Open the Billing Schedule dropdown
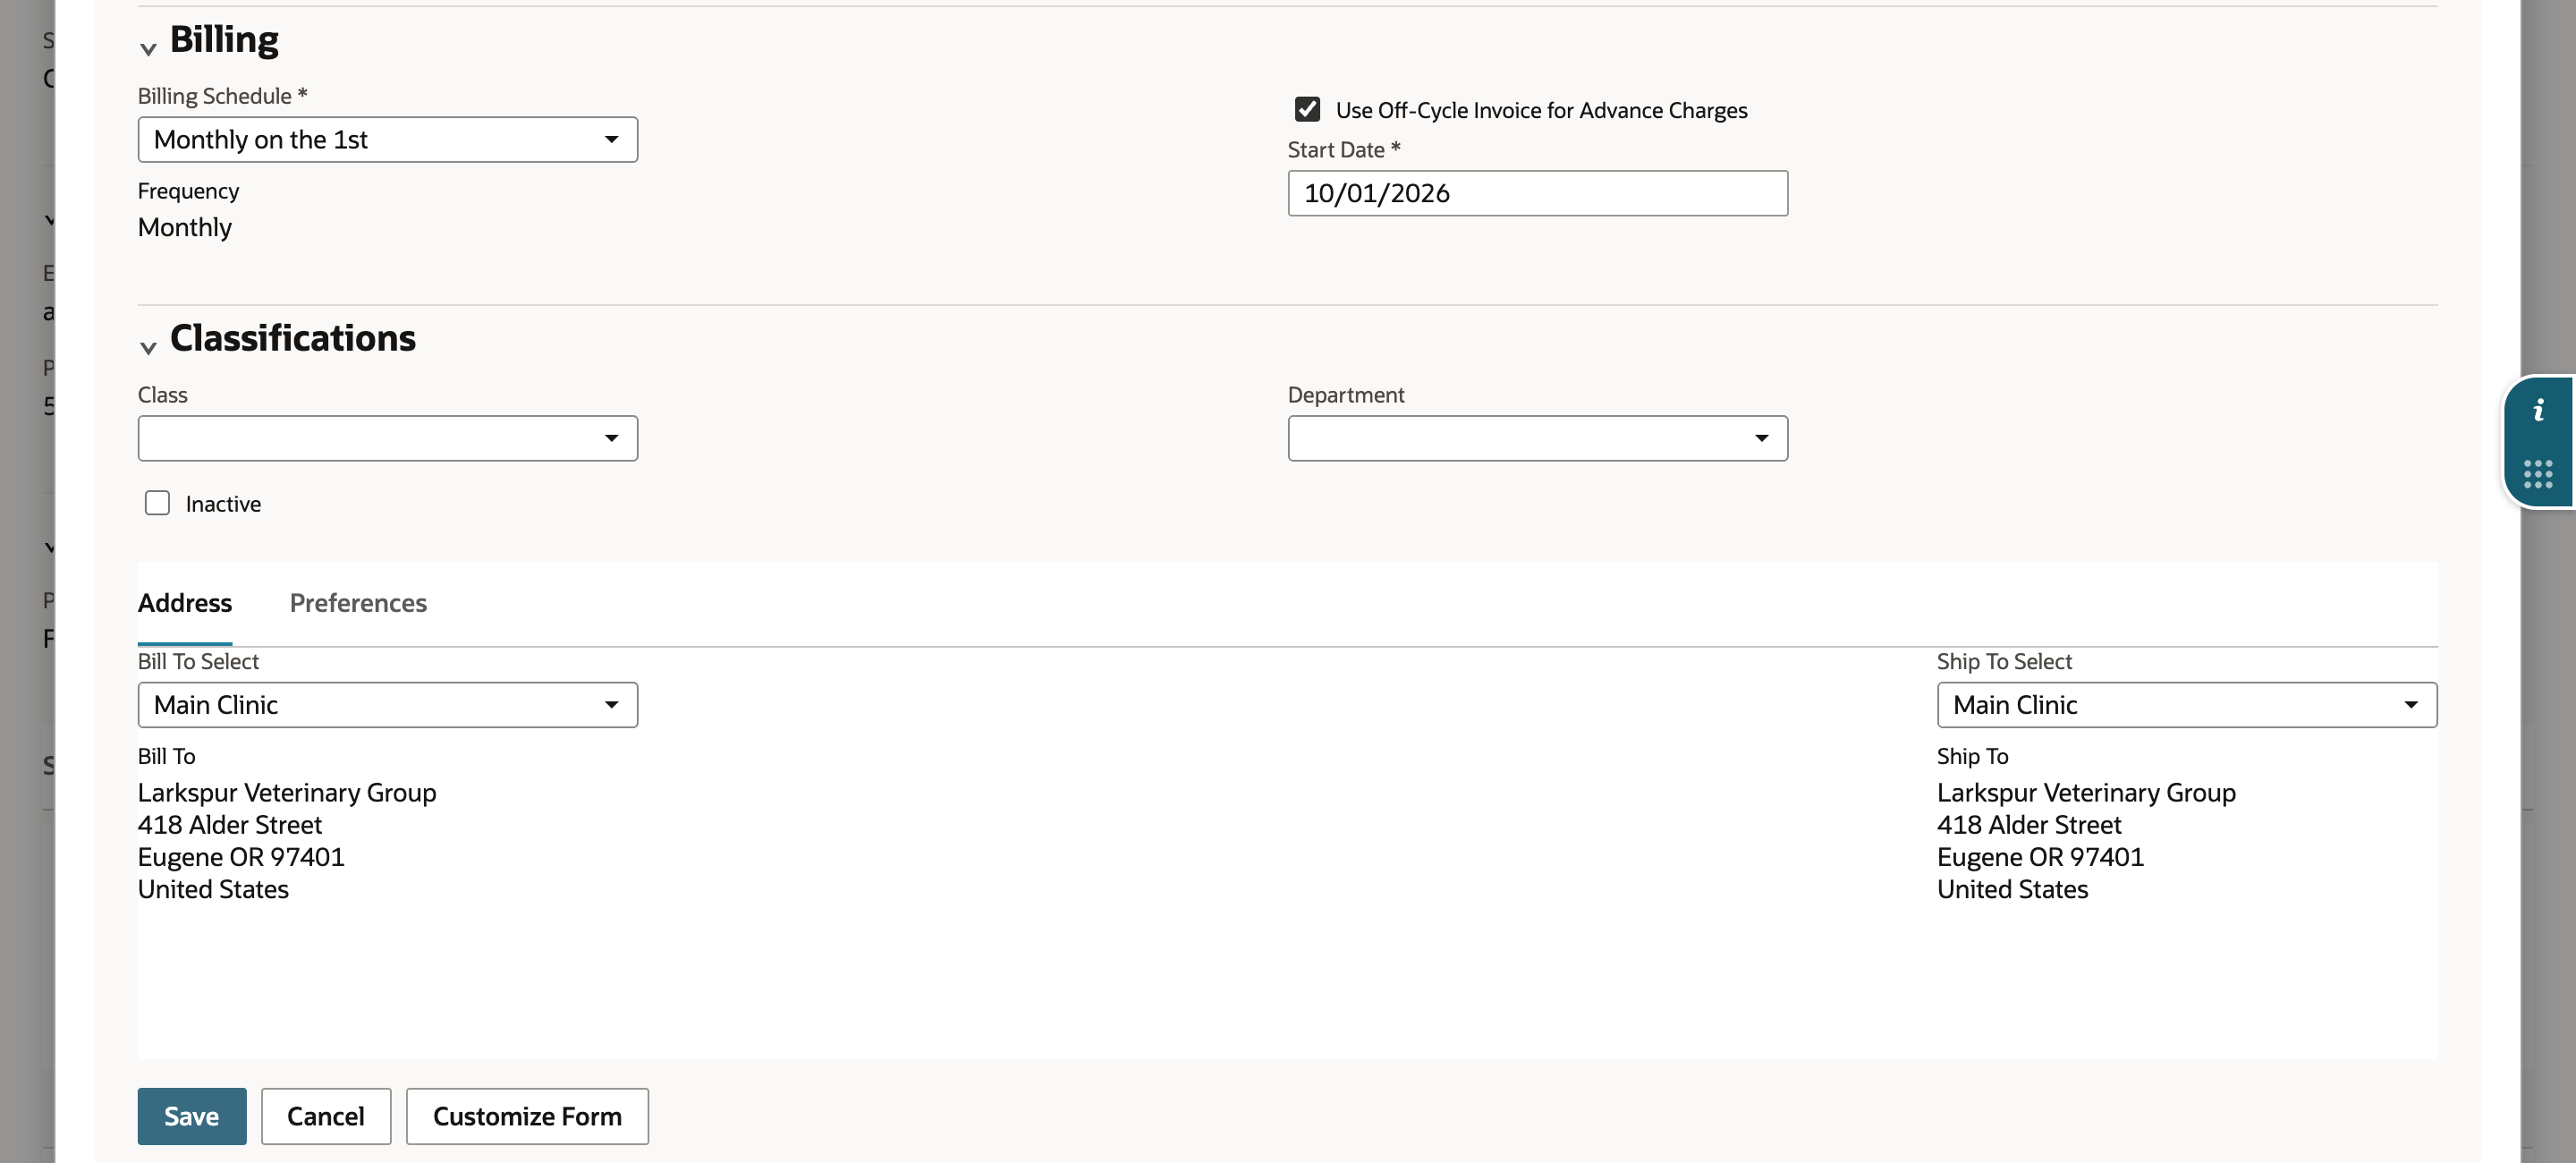 pos(388,139)
